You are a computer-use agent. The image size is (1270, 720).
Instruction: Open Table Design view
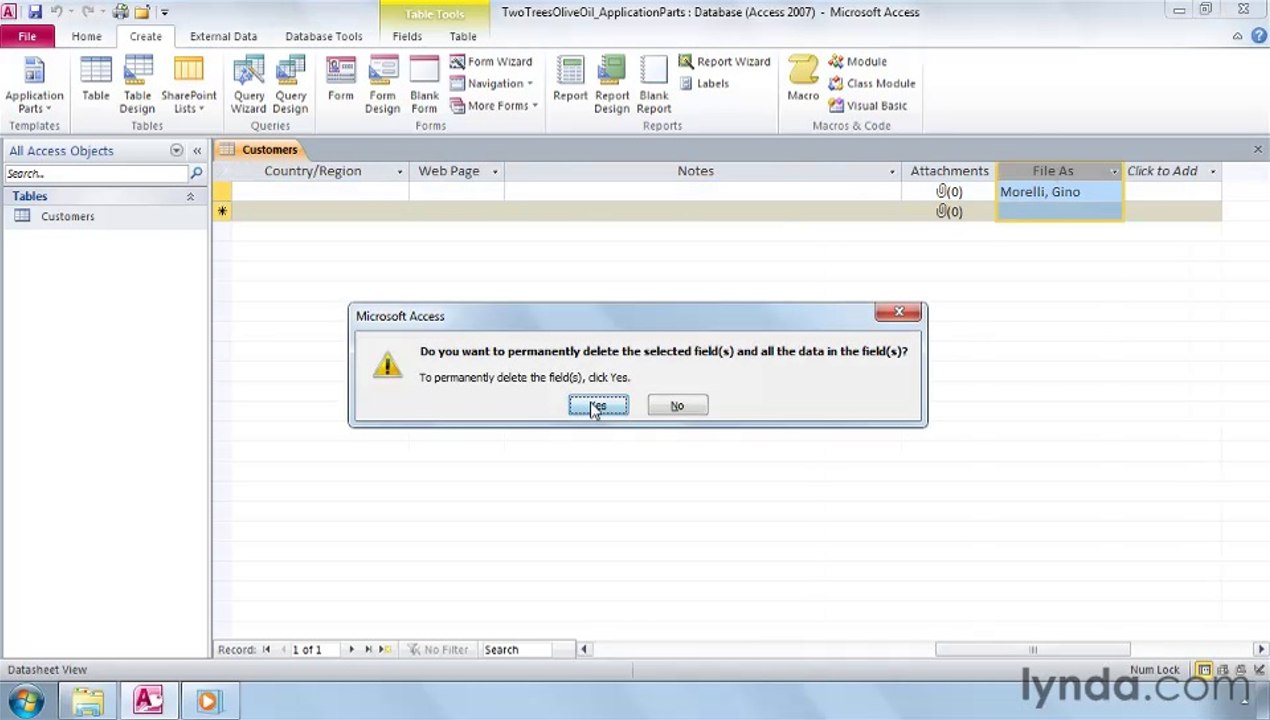pyautogui.click(x=137, y=86)
